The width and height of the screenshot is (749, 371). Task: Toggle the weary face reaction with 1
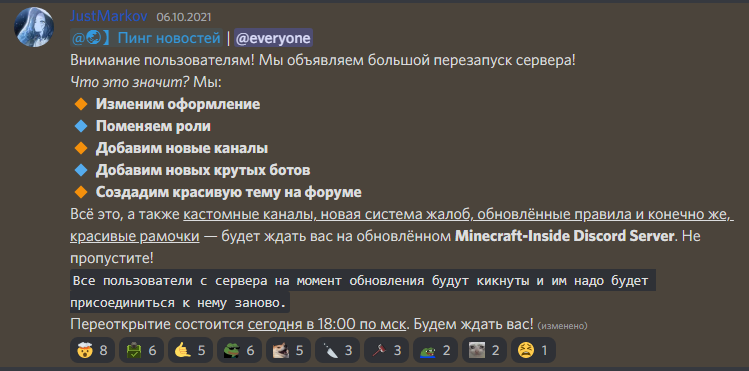[533, 350]
